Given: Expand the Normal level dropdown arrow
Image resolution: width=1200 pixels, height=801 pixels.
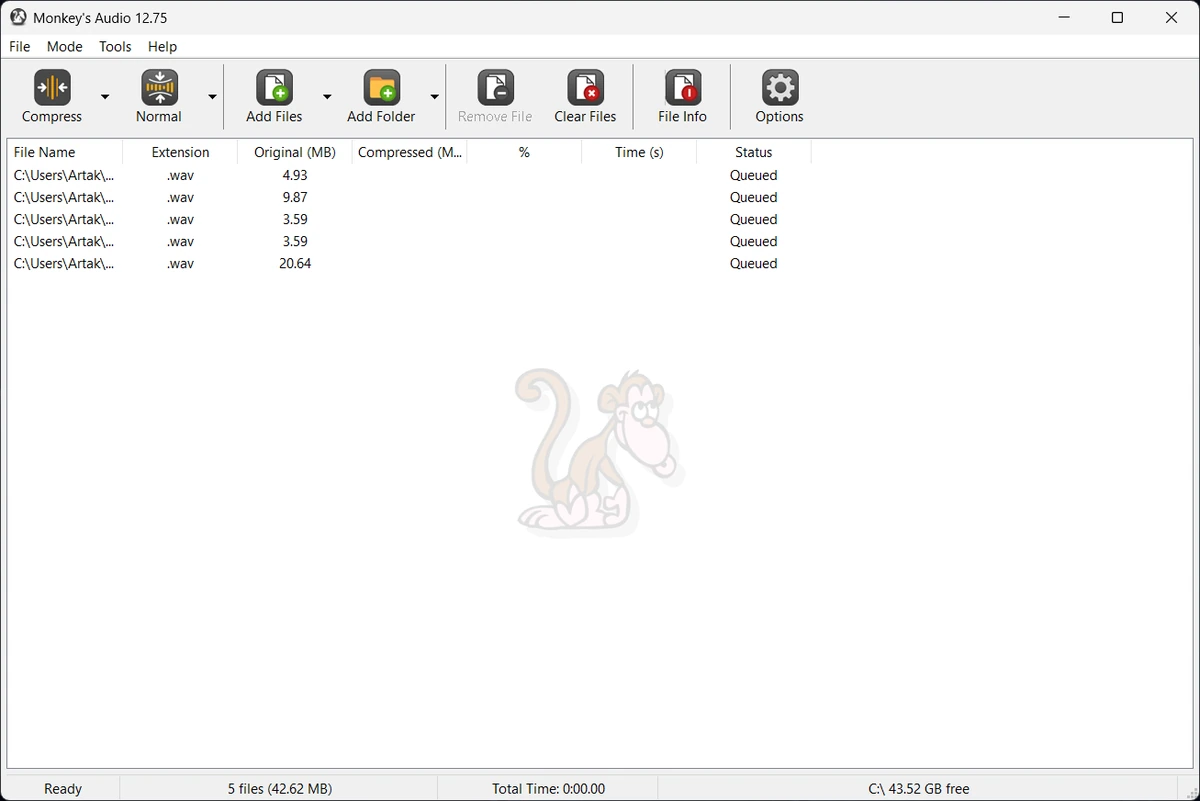Looking at the screenshot, I should click(x=212, y=96).
